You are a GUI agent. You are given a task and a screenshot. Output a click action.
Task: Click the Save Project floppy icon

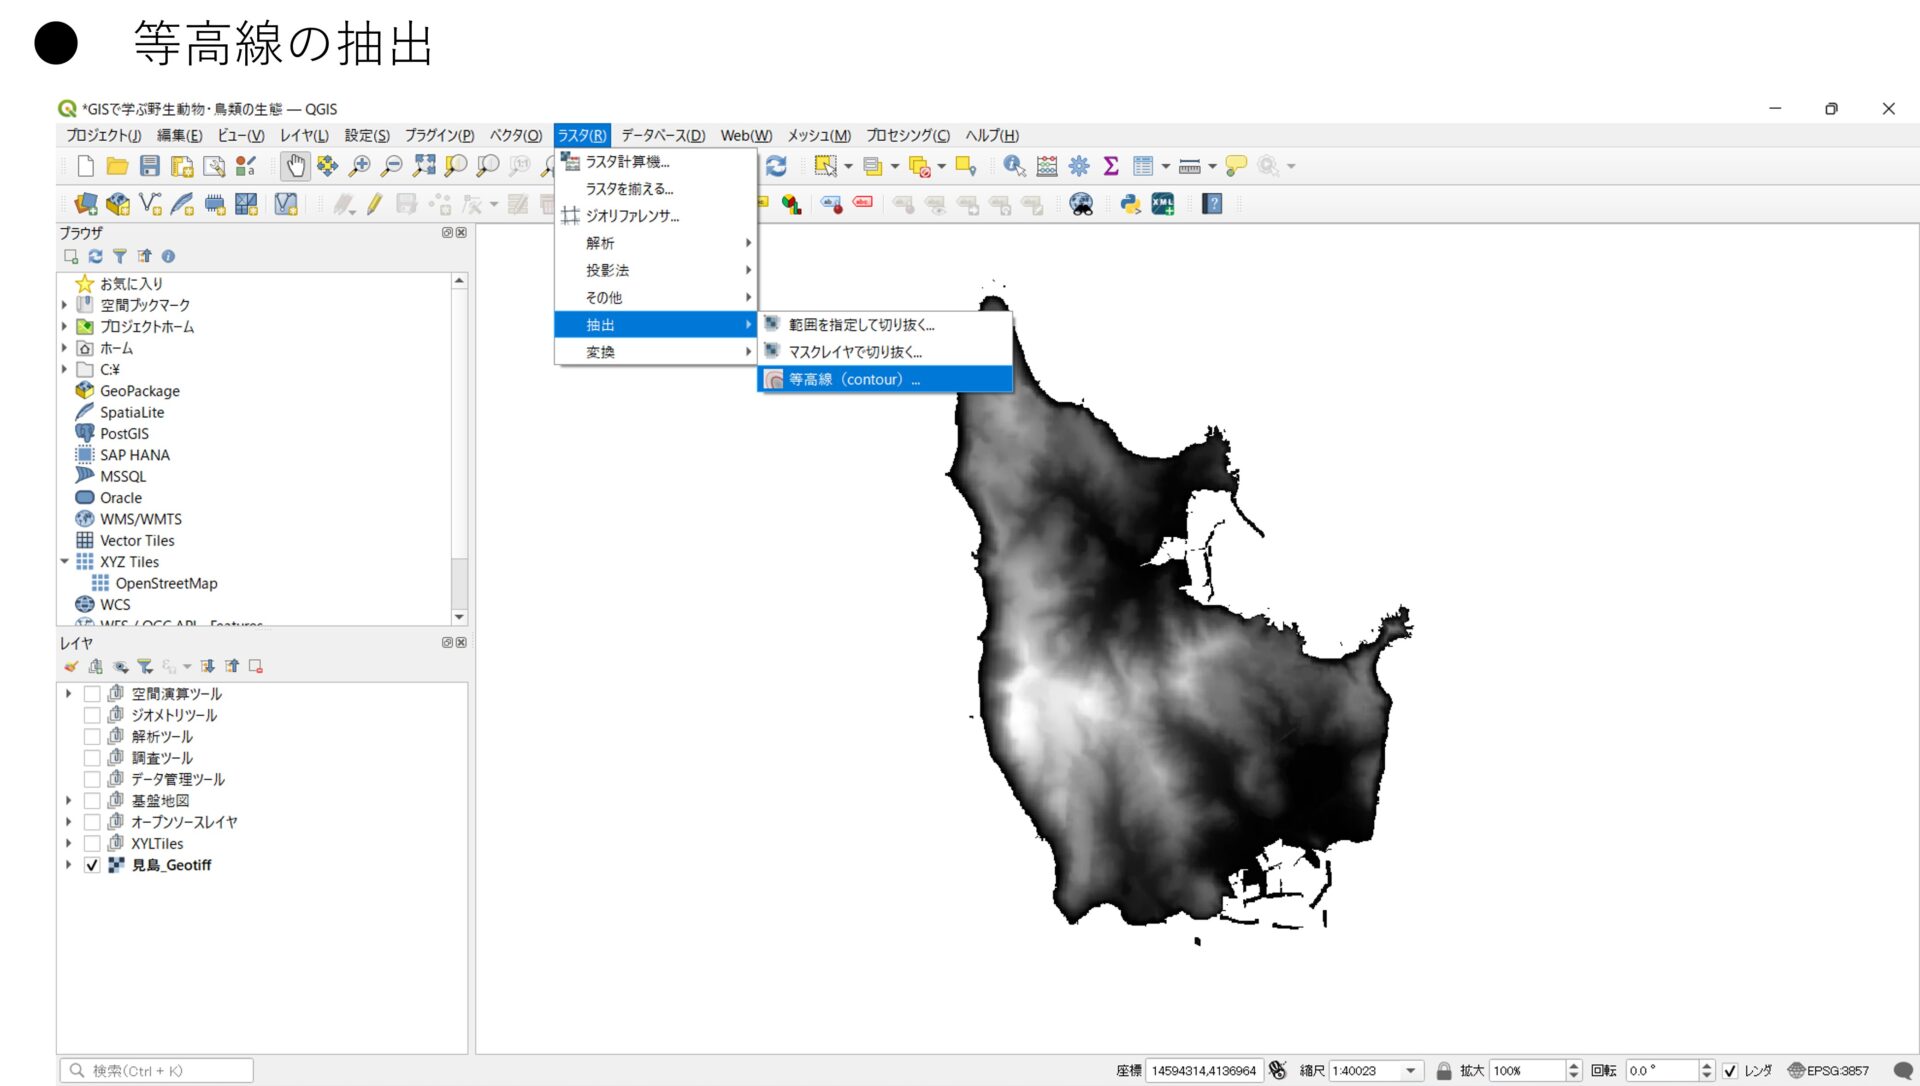coord(150,166)
